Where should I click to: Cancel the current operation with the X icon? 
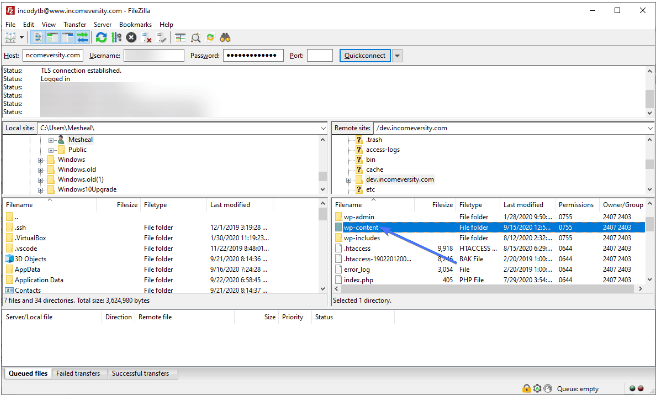(x=131, y=38)
